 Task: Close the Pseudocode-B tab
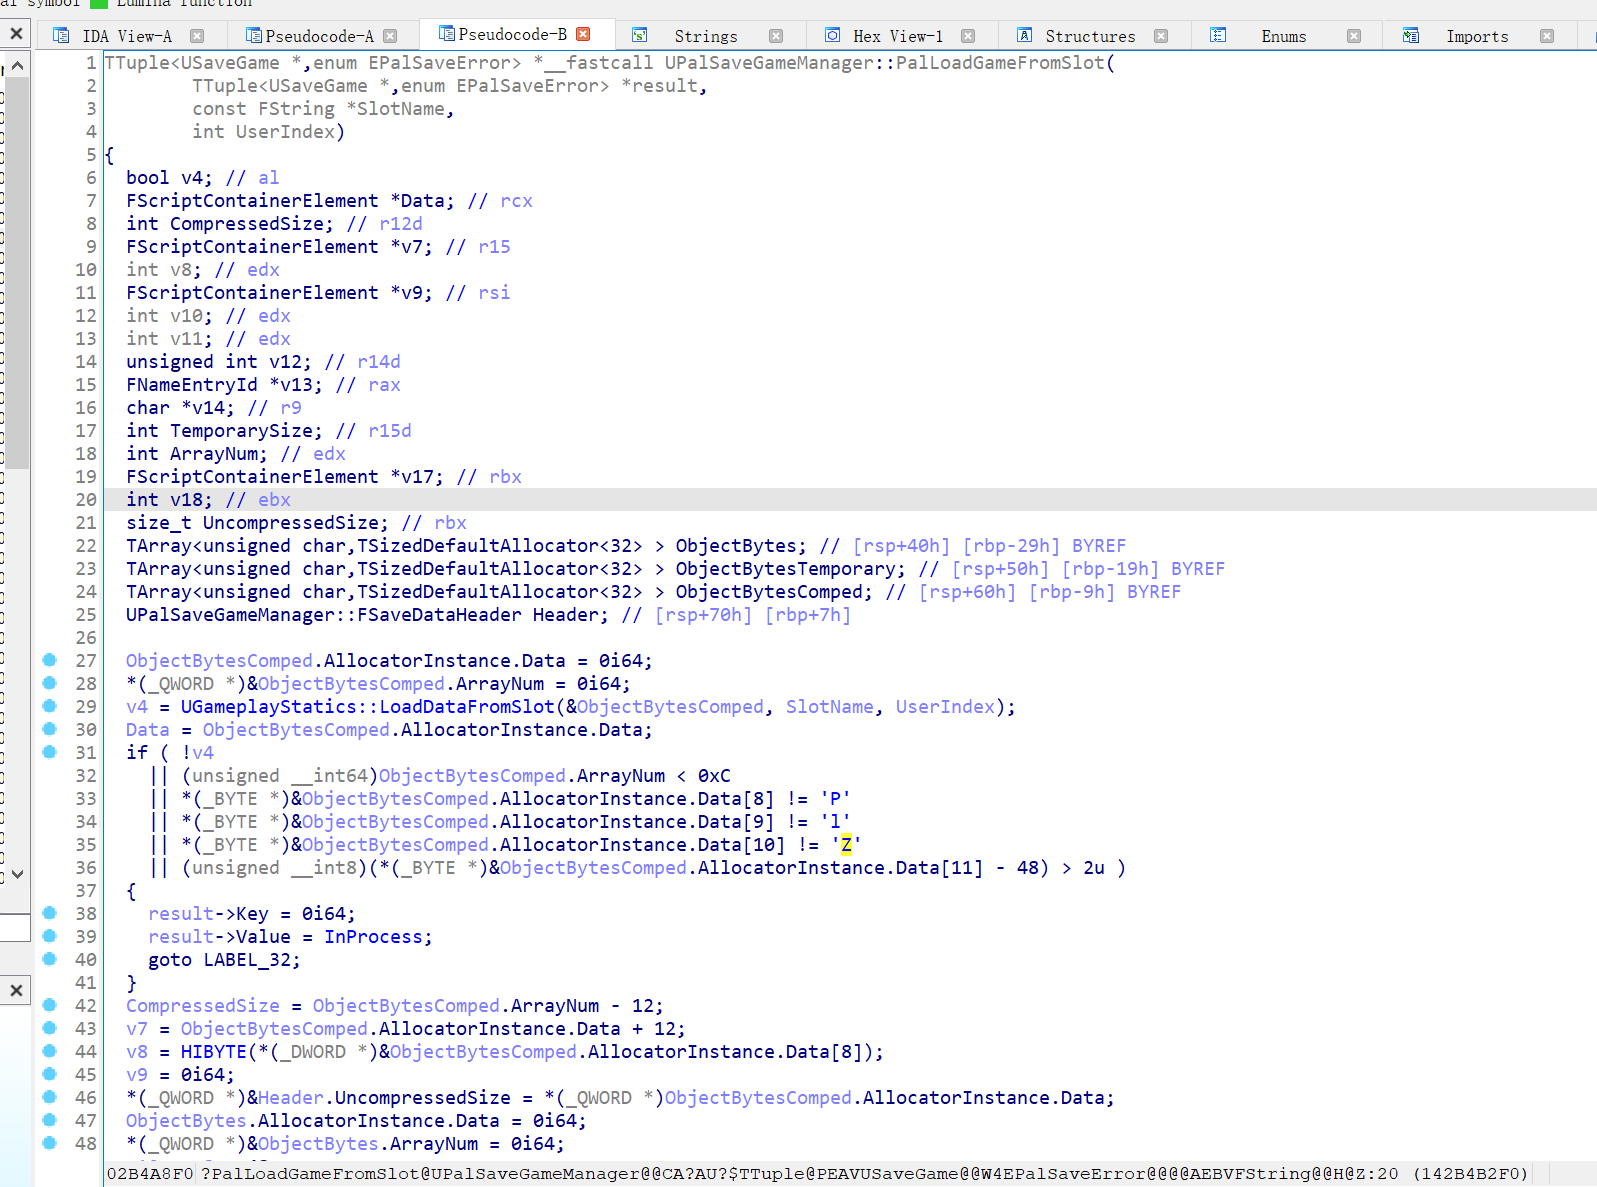583,34
